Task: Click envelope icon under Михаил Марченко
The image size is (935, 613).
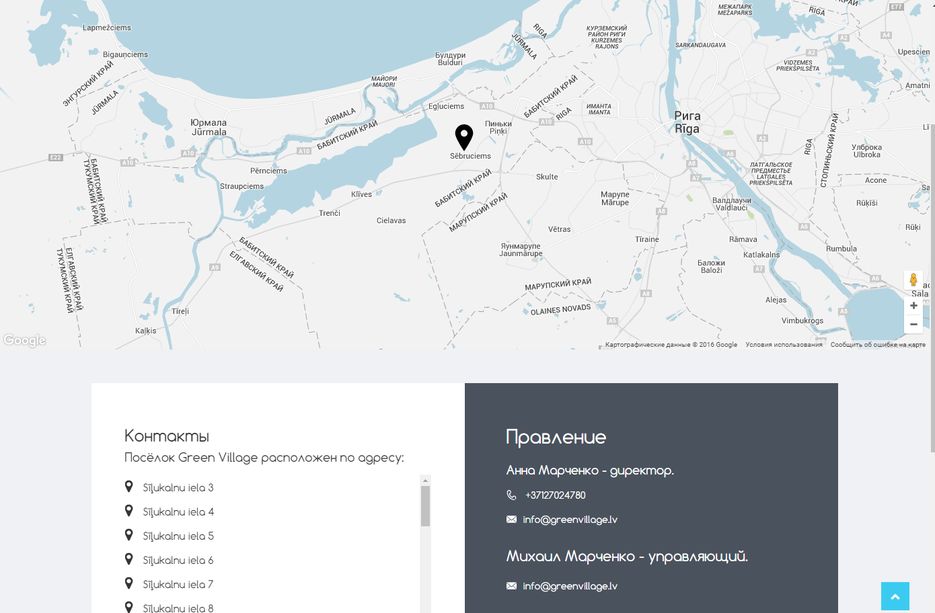Action: tap(511, 586)
